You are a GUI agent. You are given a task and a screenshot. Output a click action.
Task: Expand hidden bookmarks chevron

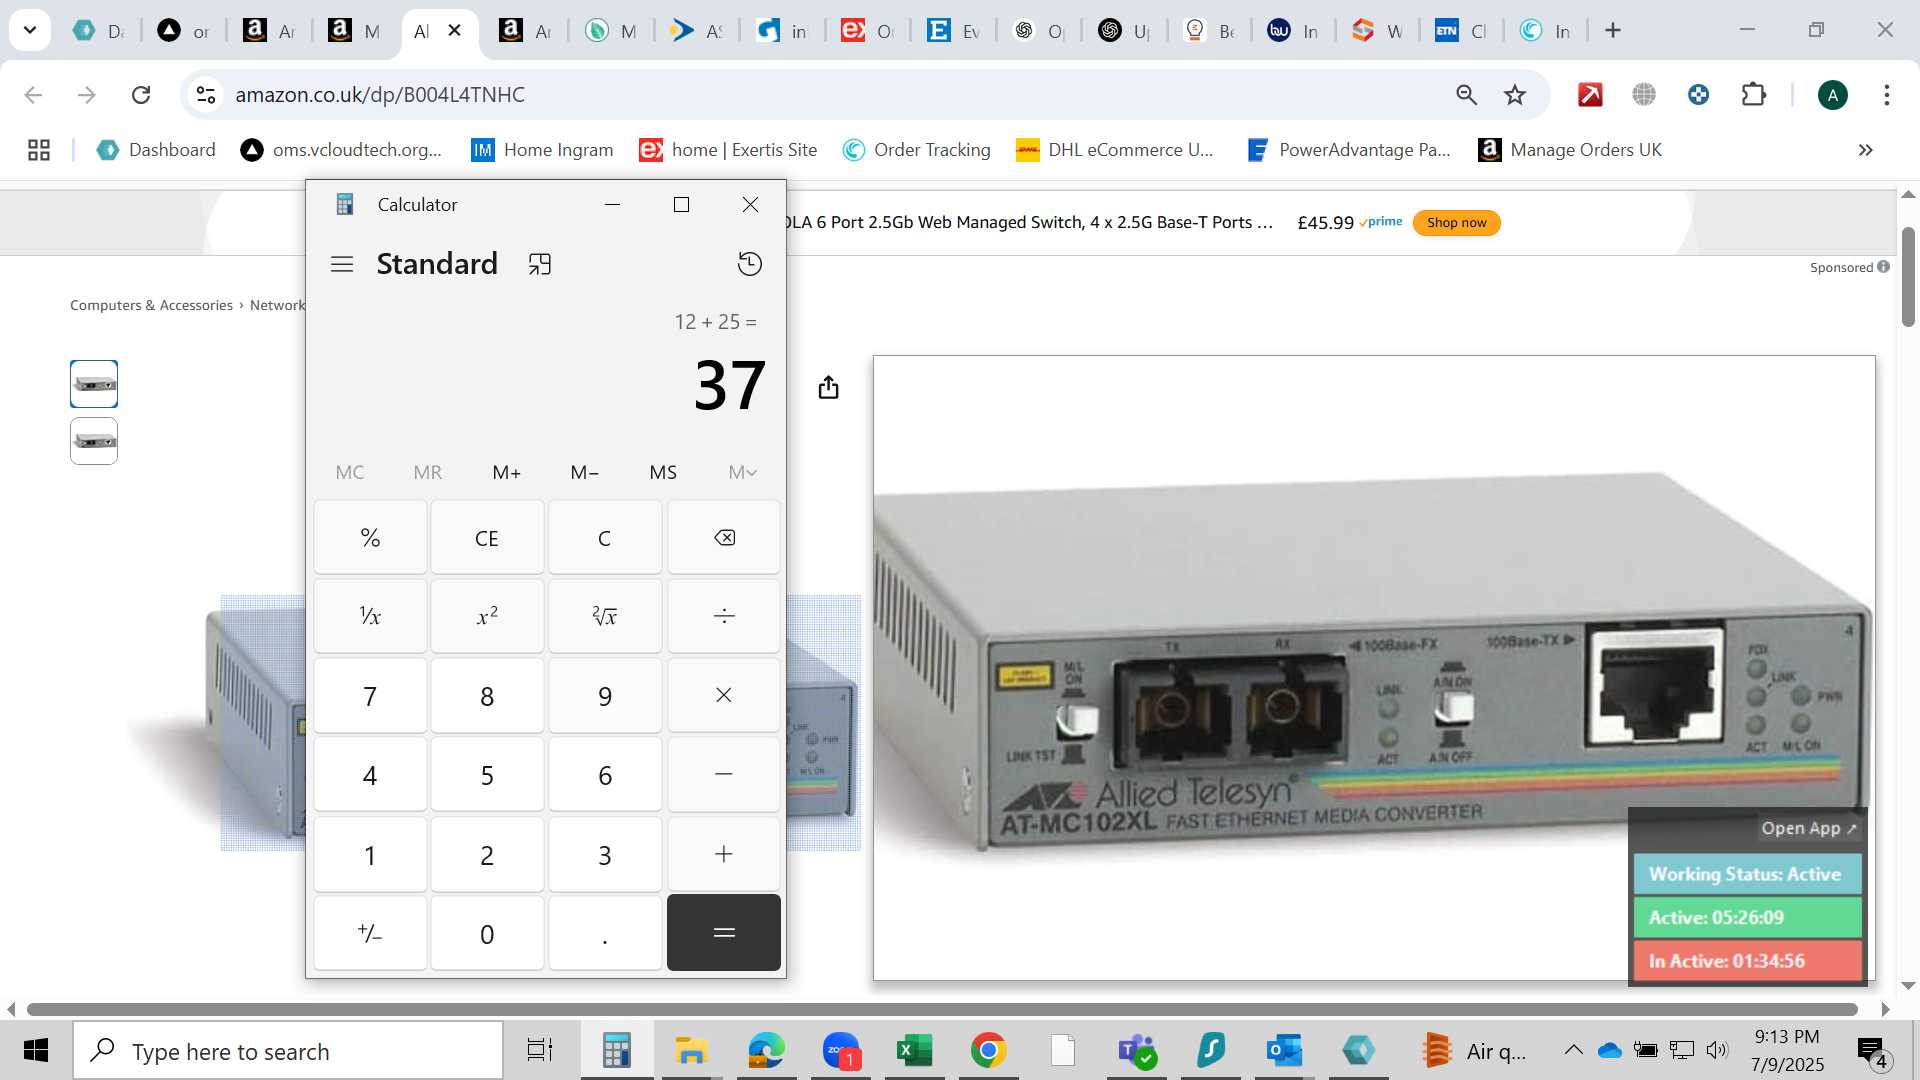pyautogui.click(x=1865, y=150)
